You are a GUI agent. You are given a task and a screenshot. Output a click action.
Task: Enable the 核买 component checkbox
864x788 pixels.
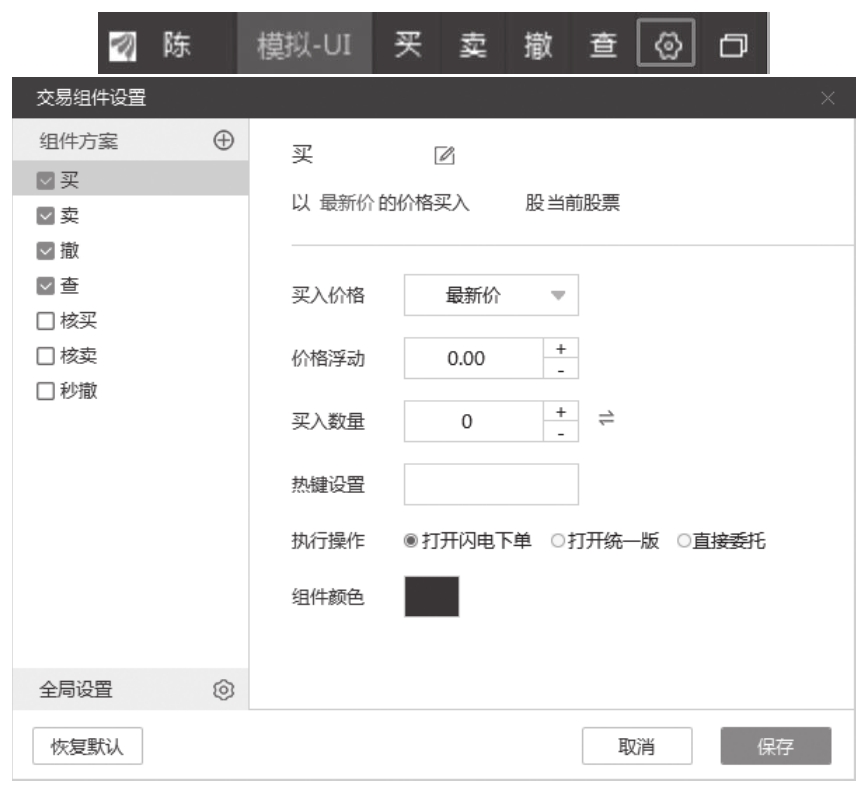[45, 321]
